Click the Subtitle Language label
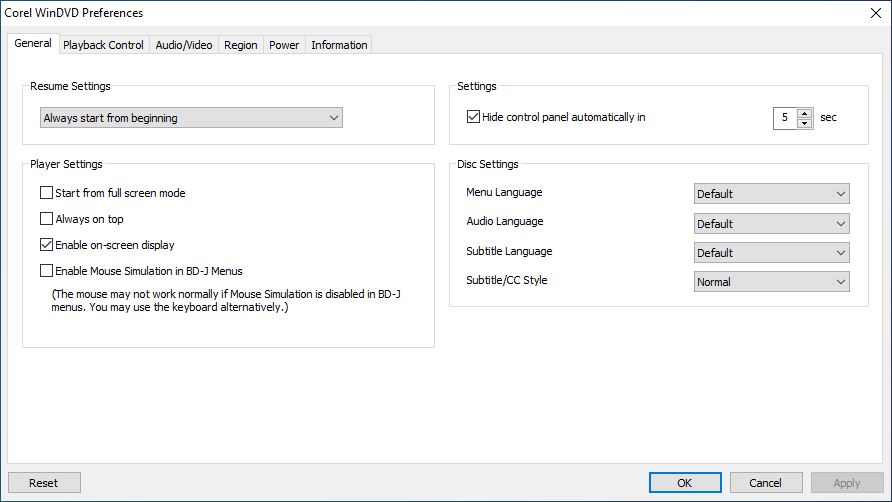The height and width of the screenshot is (502, 892). point(509,251)
